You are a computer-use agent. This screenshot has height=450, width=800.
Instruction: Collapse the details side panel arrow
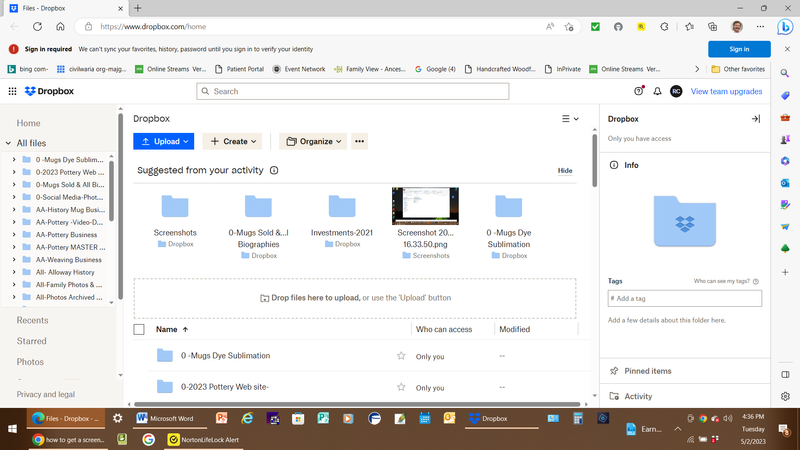[756, 119]
